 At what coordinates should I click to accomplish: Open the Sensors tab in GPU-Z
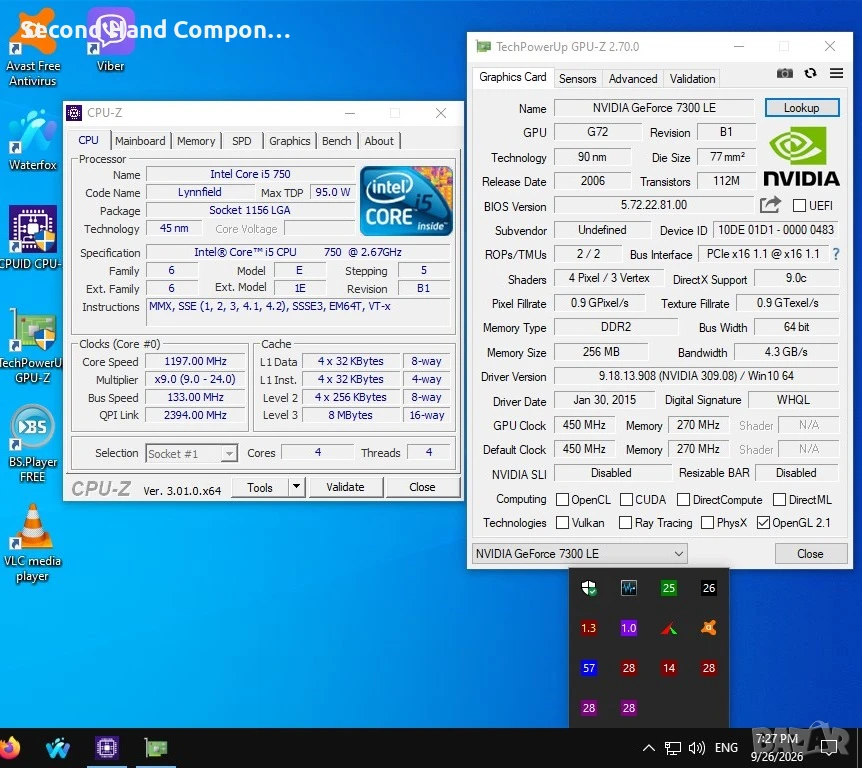tap(577, 79)
